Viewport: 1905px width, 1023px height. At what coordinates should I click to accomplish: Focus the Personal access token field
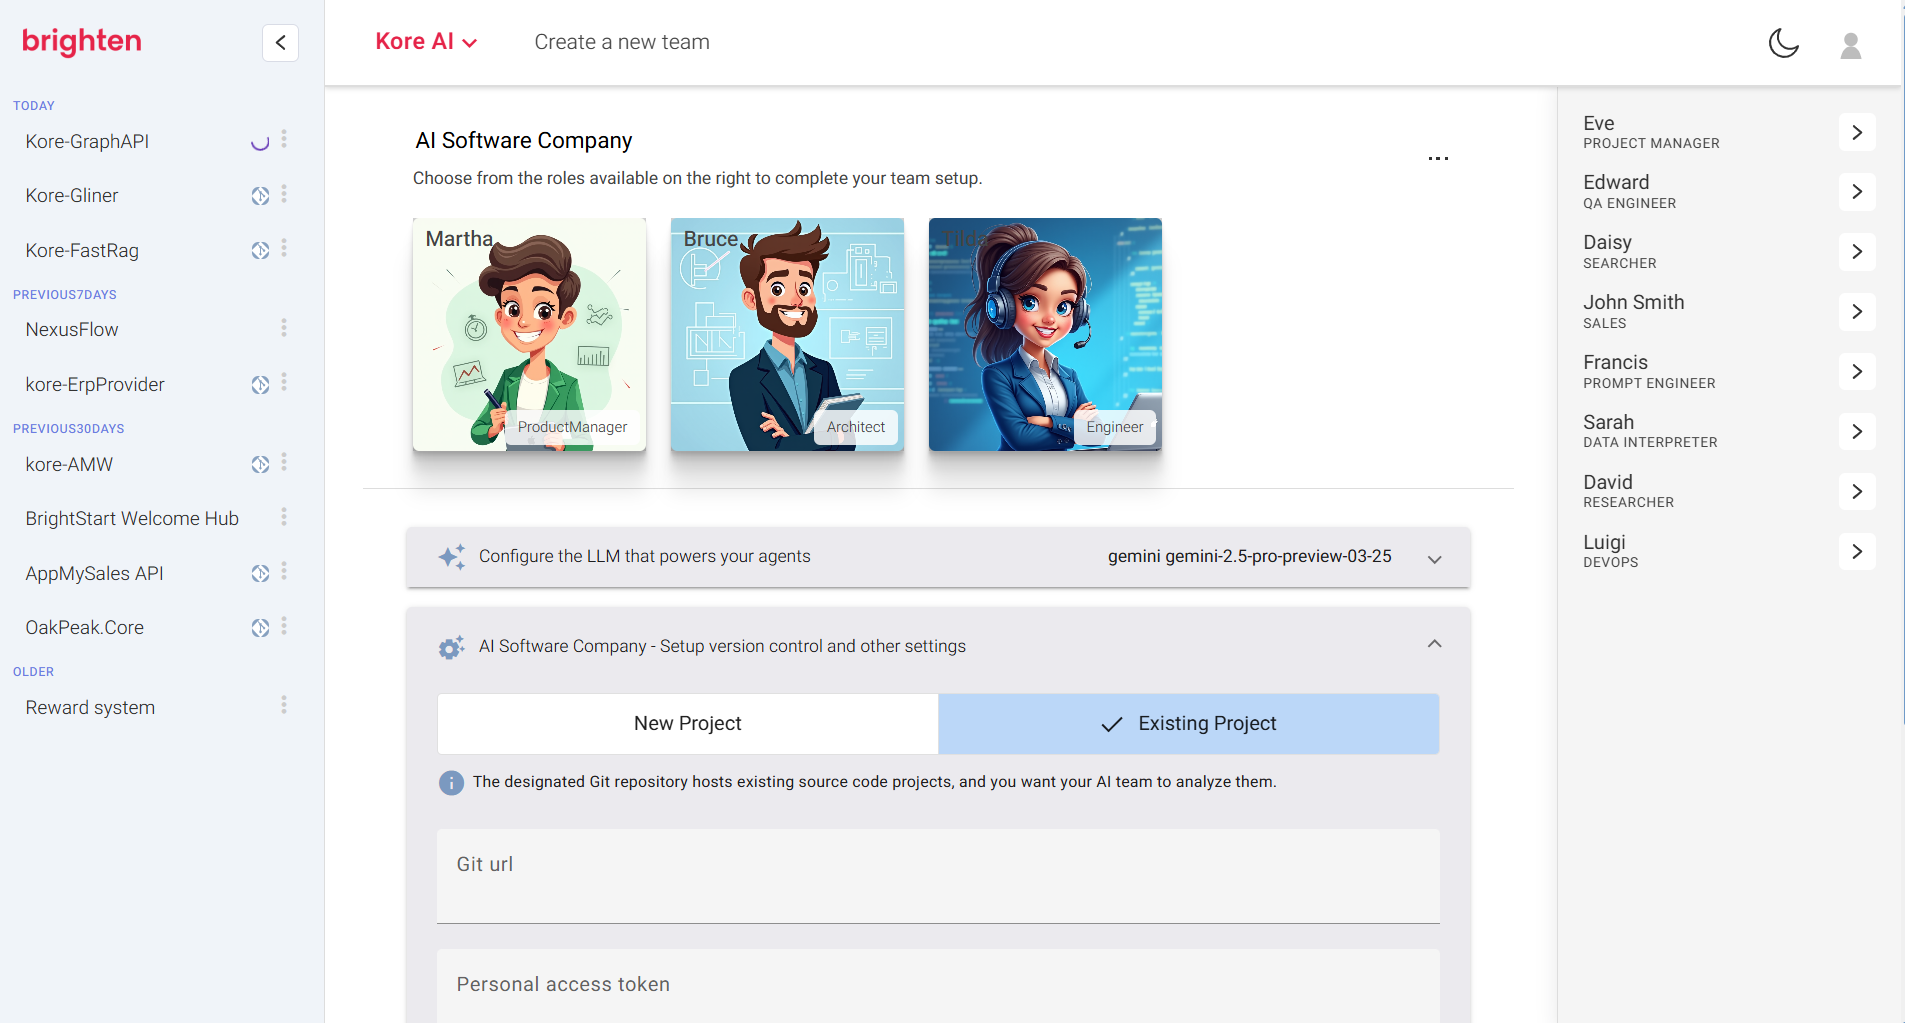click(x=938, y=986)
